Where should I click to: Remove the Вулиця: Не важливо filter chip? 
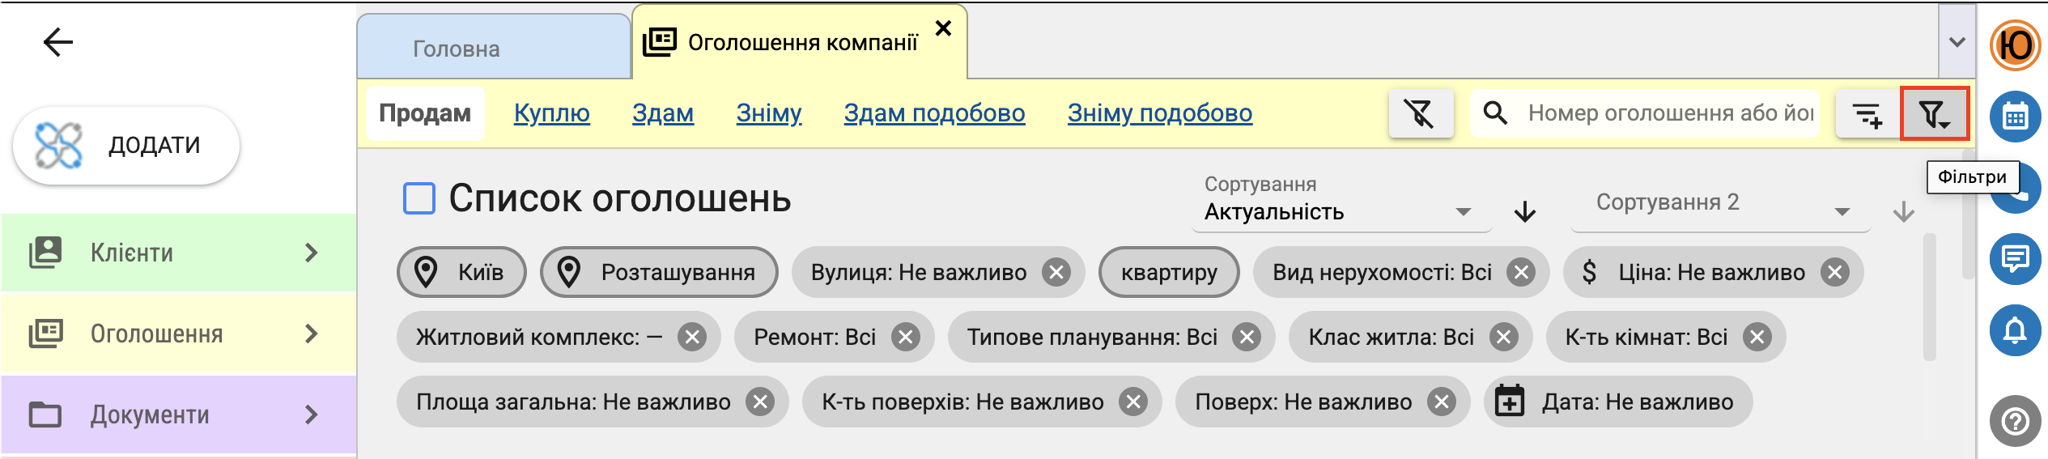(x=1056, y=272)
